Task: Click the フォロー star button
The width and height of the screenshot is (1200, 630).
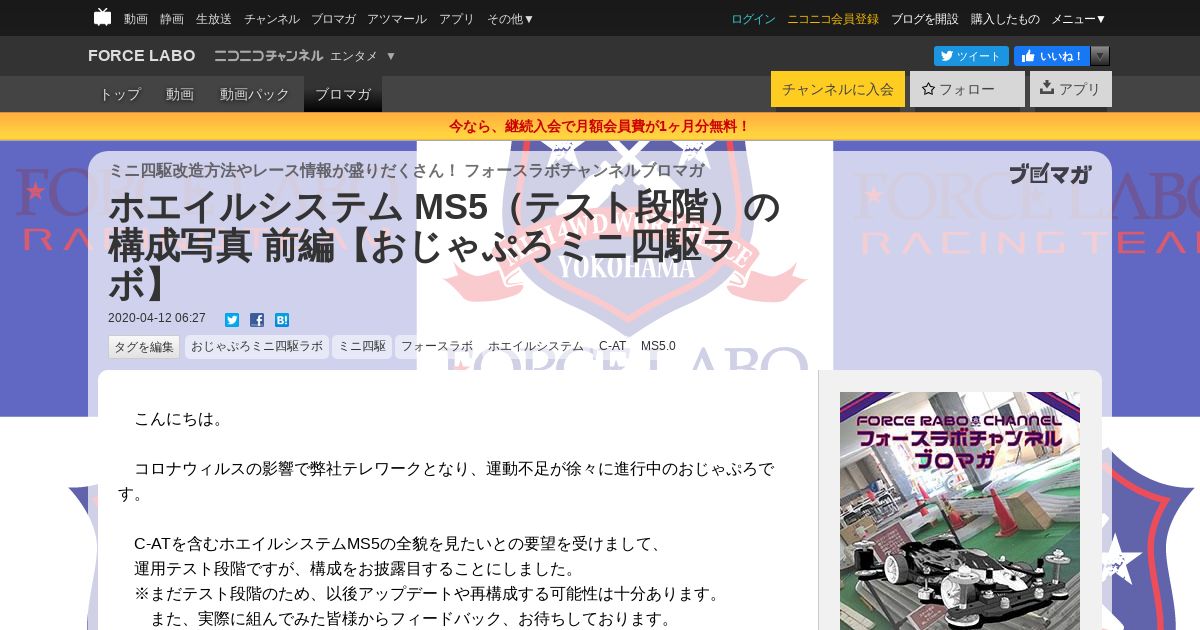Action: [968, 89]
